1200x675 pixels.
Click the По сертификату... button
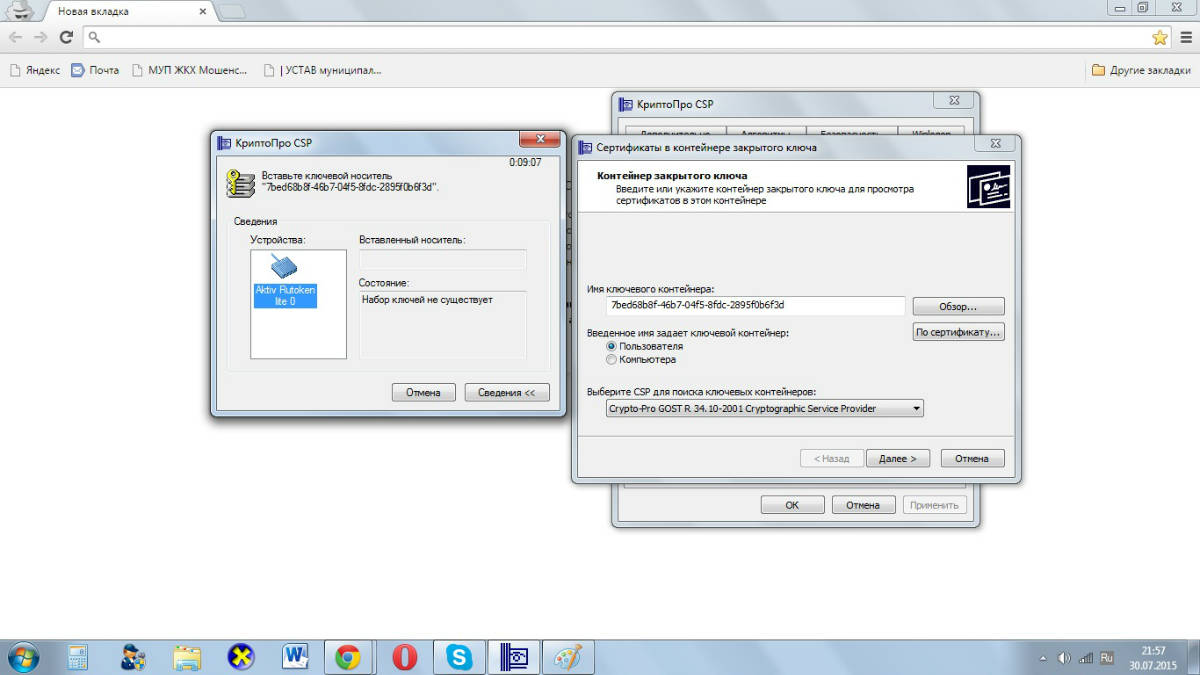coord(958,332)
